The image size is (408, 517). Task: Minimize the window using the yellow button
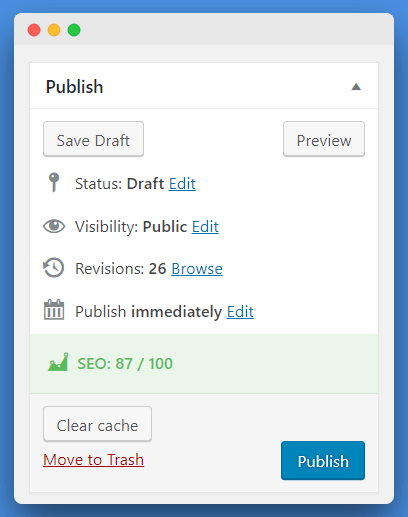click(54, 30)
